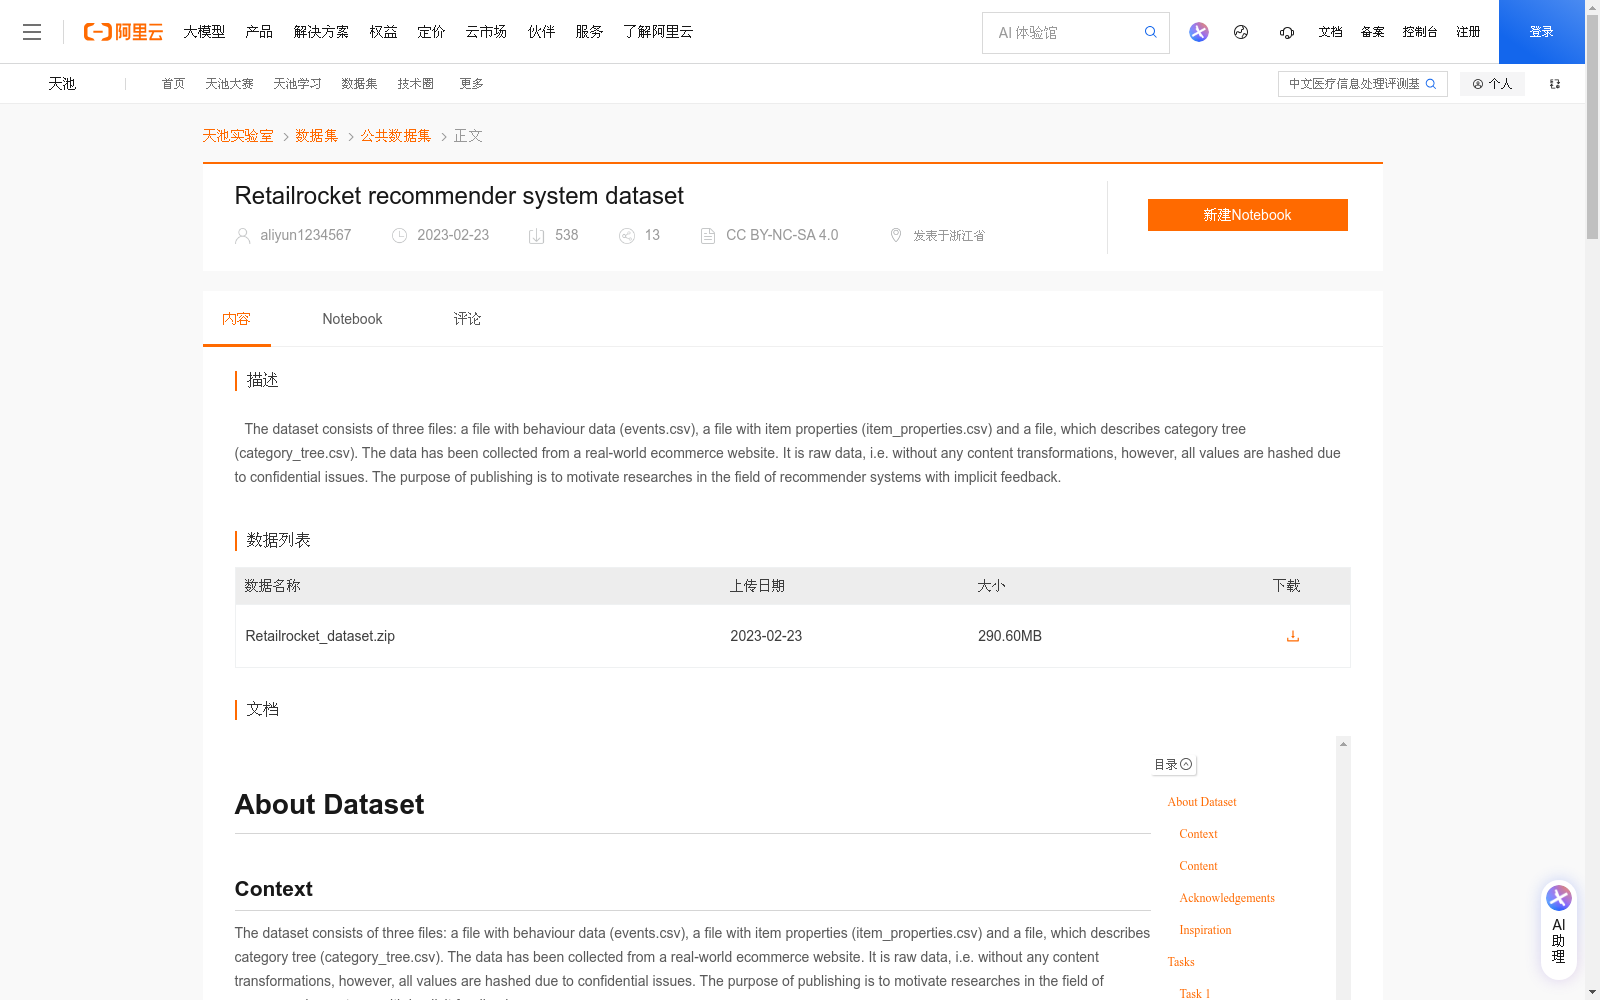Click the share icon beside 13
Viewport: 1600px width, 1000px height.
[627, 236]
